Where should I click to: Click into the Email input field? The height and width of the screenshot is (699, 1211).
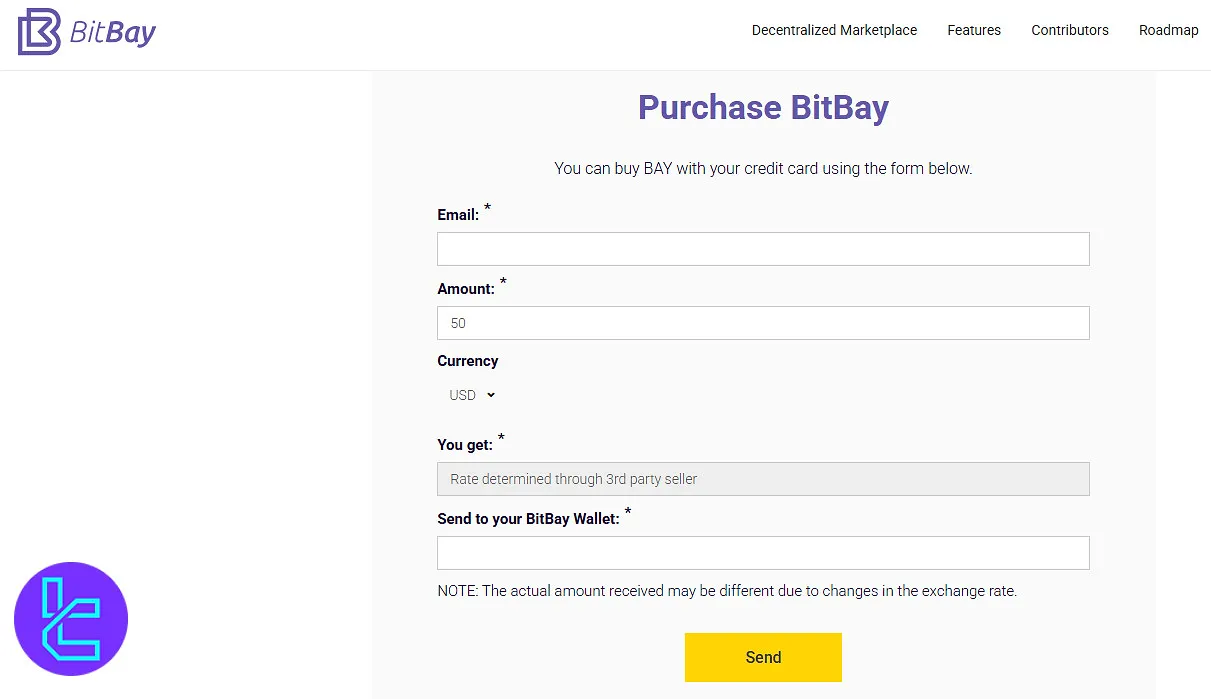pyautogui.click(x=763, y=248)
